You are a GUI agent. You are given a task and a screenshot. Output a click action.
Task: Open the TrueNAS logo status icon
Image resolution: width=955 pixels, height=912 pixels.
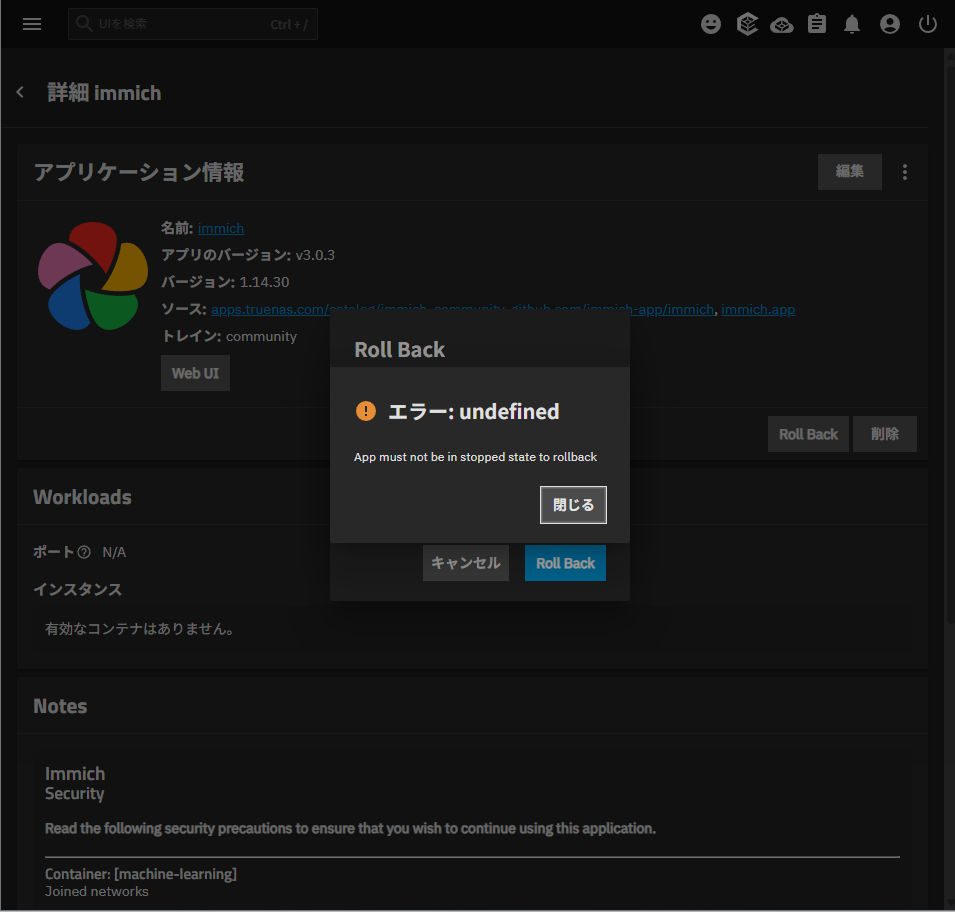point(747,24)
